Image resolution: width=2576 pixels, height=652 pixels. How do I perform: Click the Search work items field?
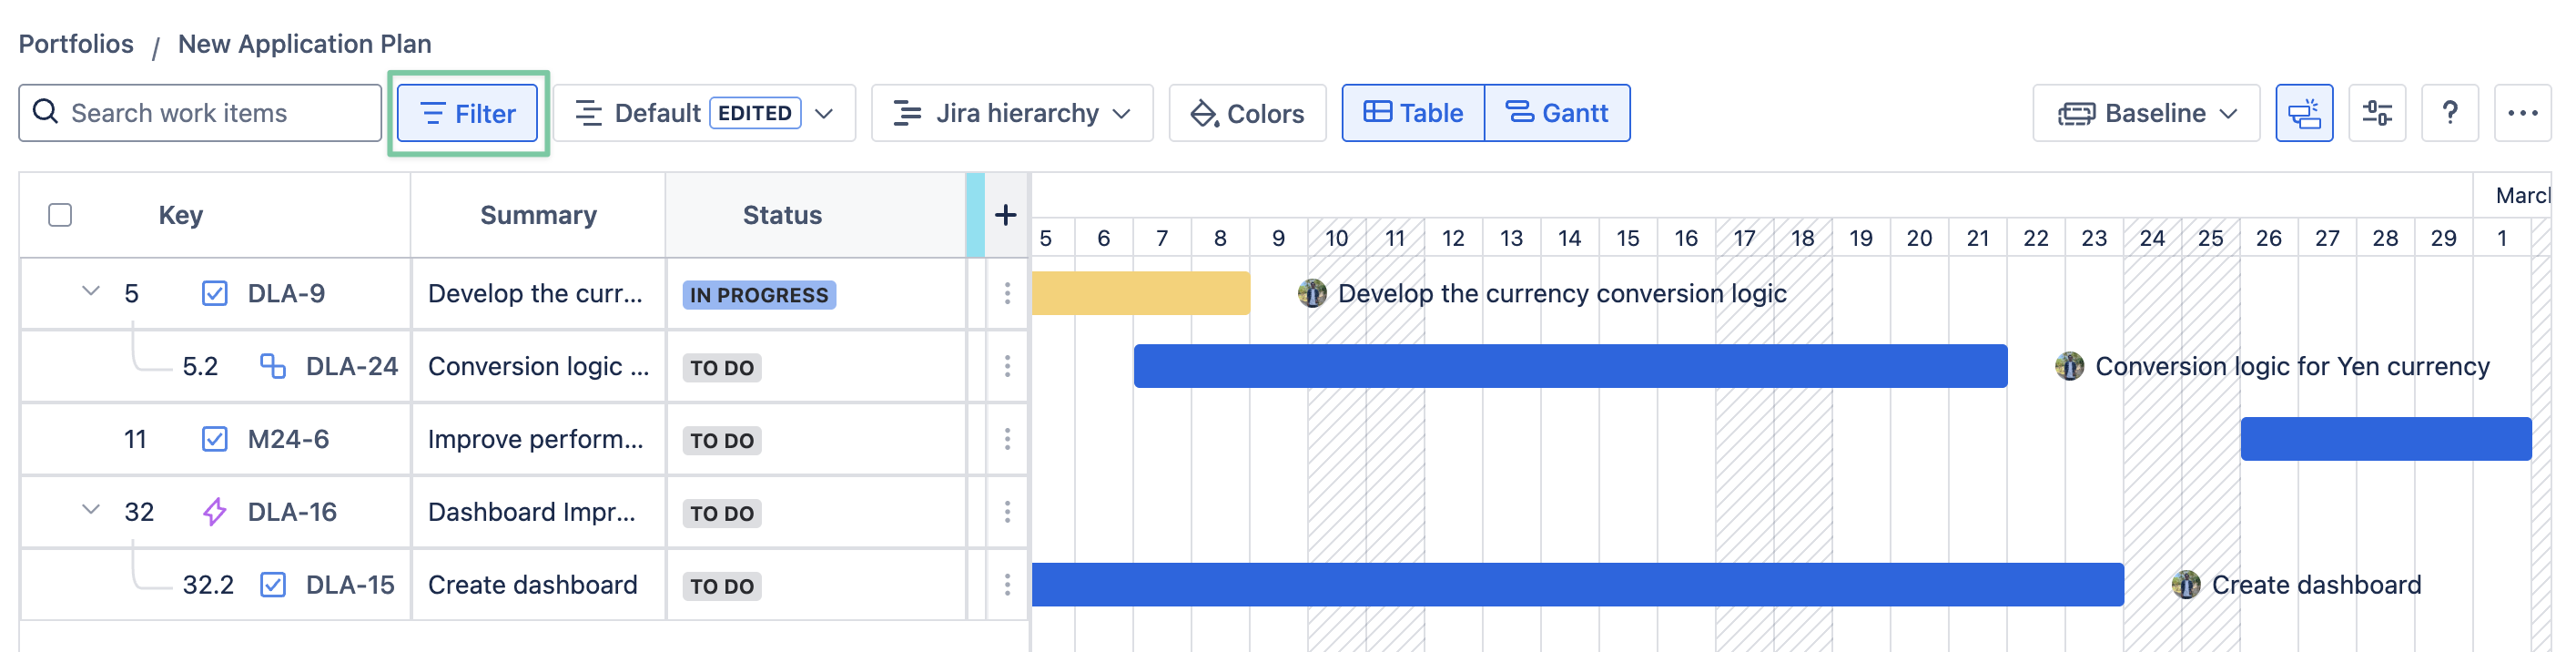click(x=200, y=113)
